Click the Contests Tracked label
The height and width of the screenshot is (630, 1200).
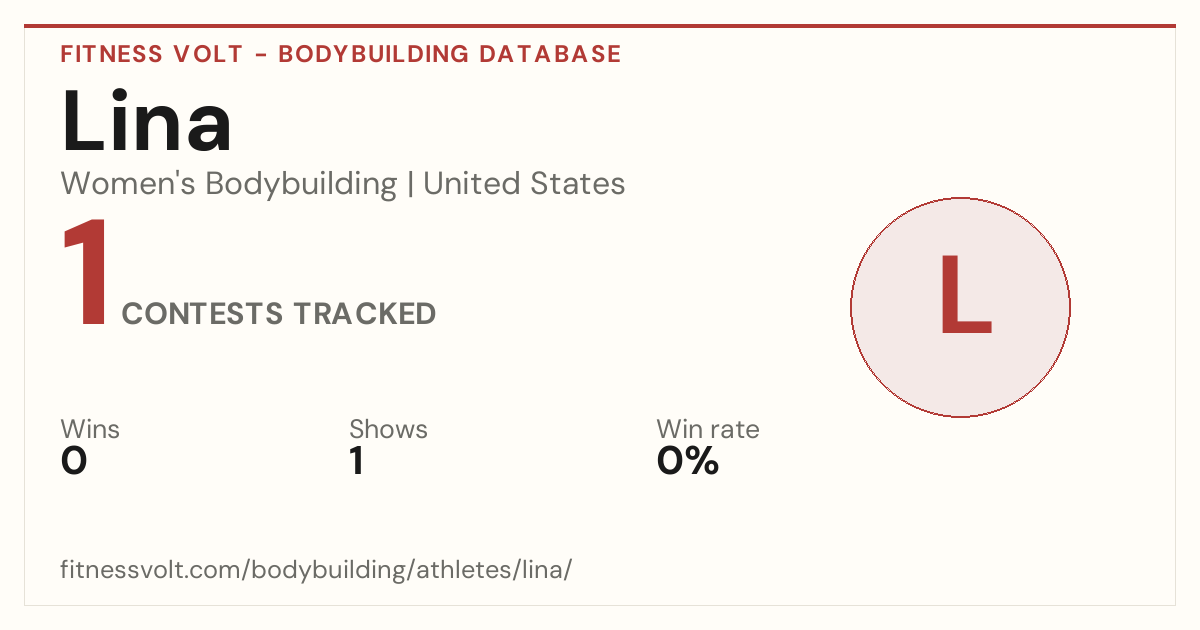(x=279, y=314)
